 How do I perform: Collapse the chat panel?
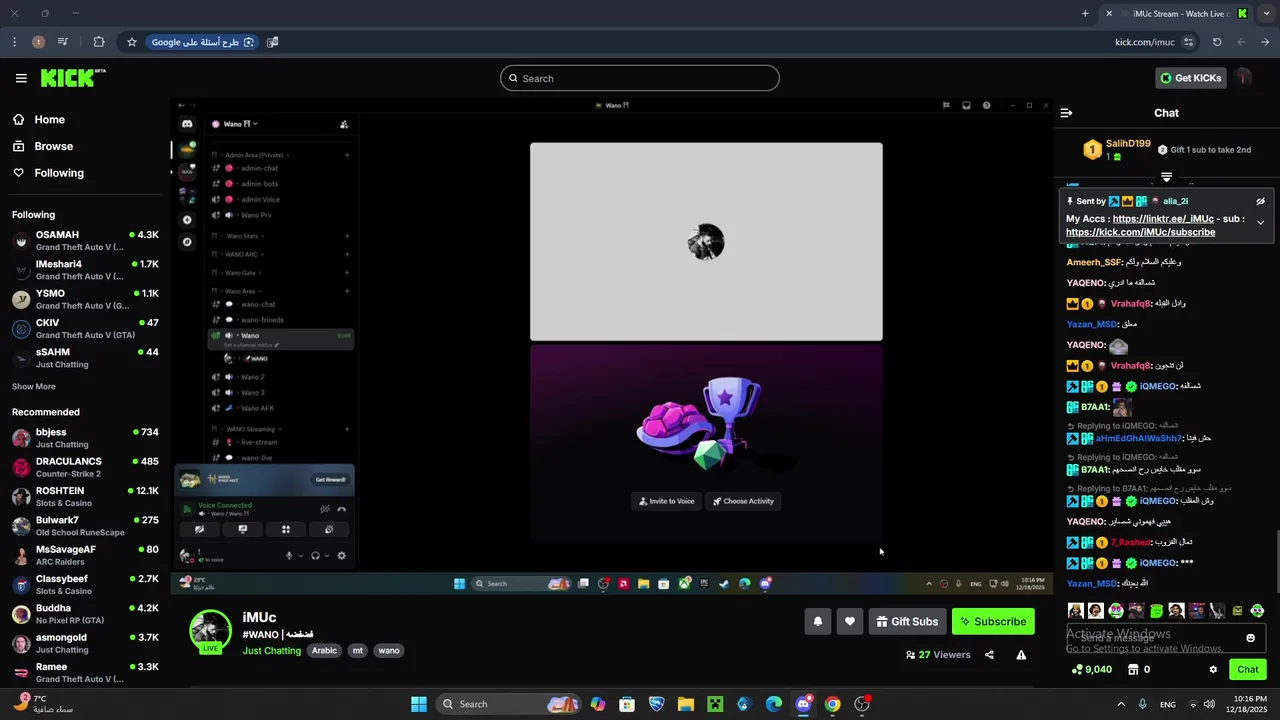point(1066,113)
